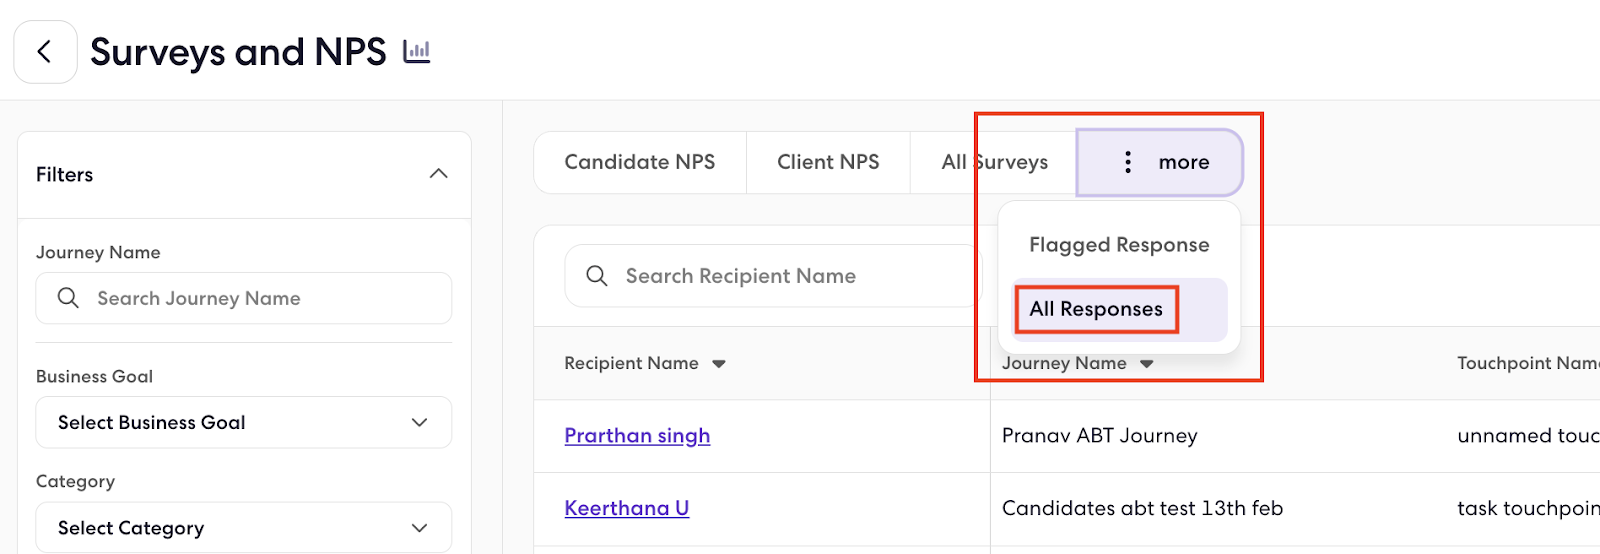The width and height of the screenshot is (1600, 554).
Task: Collapse the Filters panel chevron
Action: (438, 174)
